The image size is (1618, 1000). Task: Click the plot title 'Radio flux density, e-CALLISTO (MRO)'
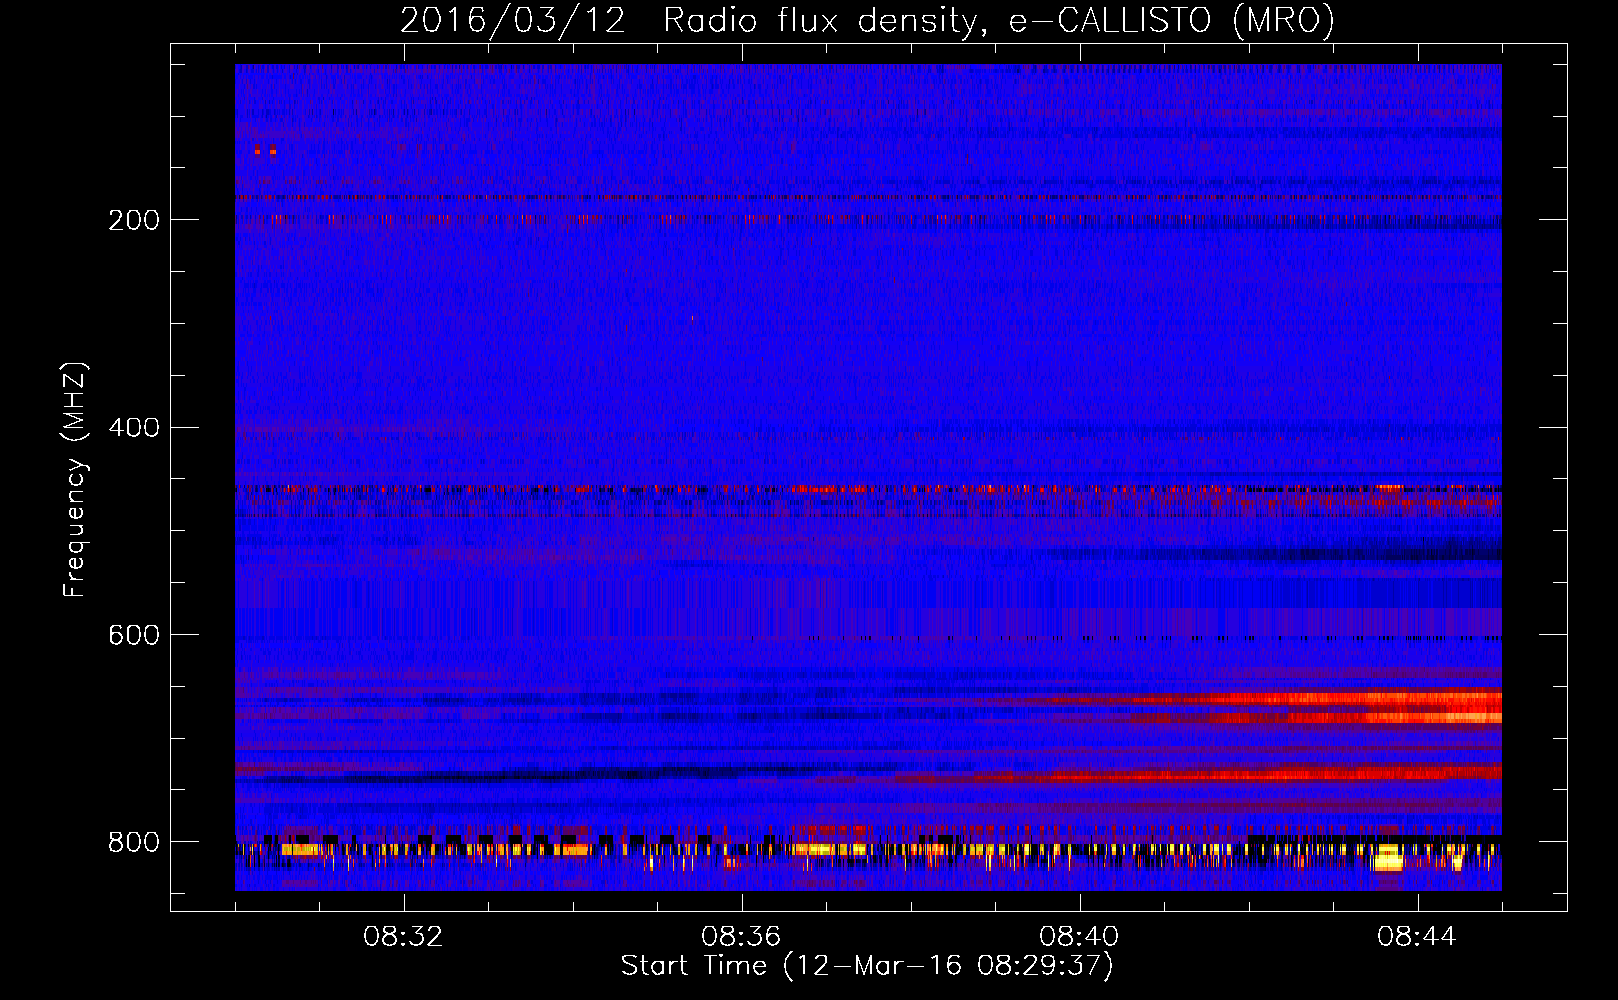[998, 21]
